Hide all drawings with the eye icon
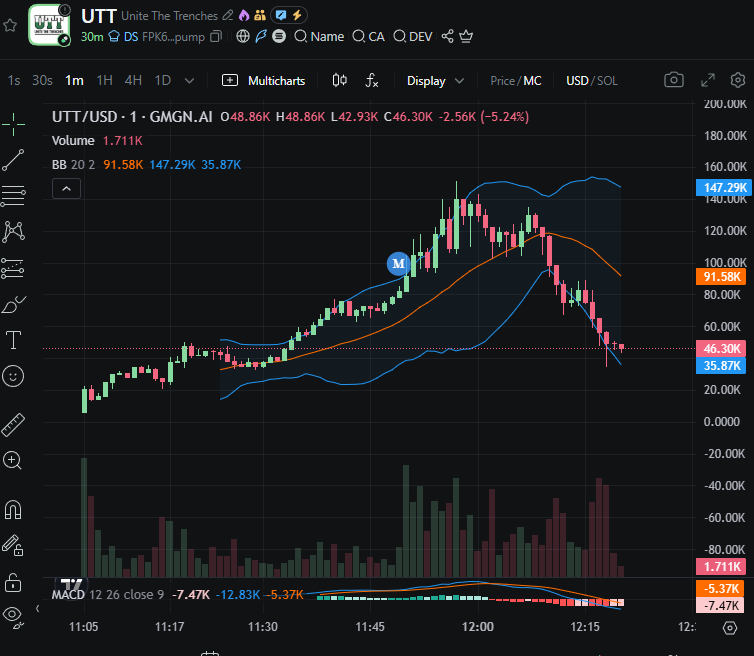 point(13,617)
